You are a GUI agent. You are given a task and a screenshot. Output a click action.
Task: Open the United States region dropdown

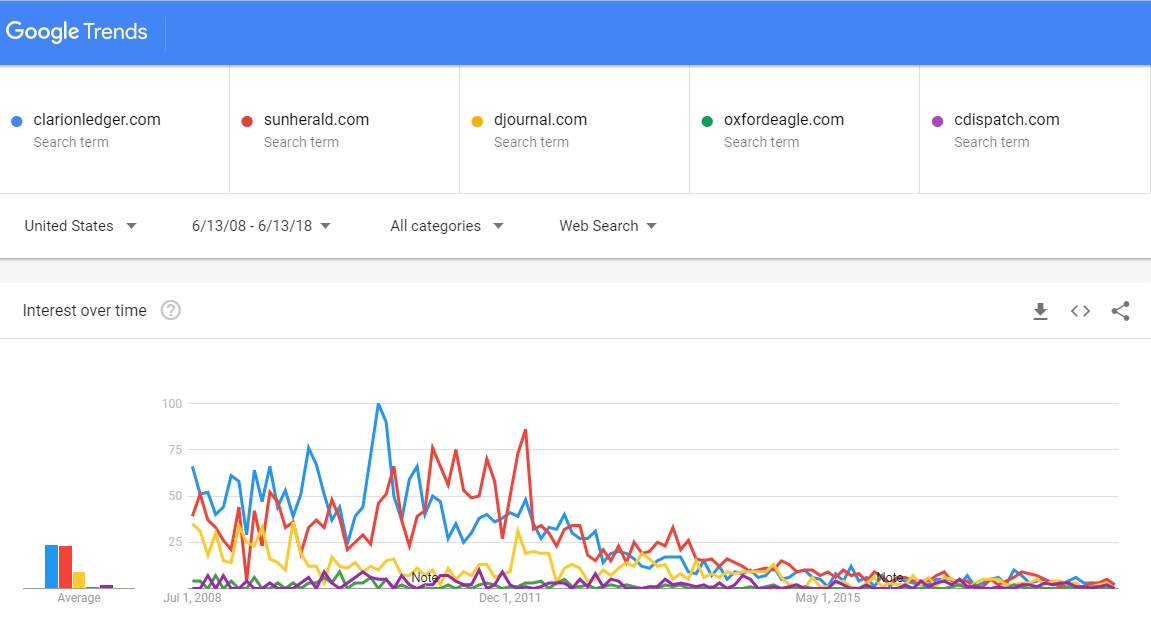(x=81, y=226)
